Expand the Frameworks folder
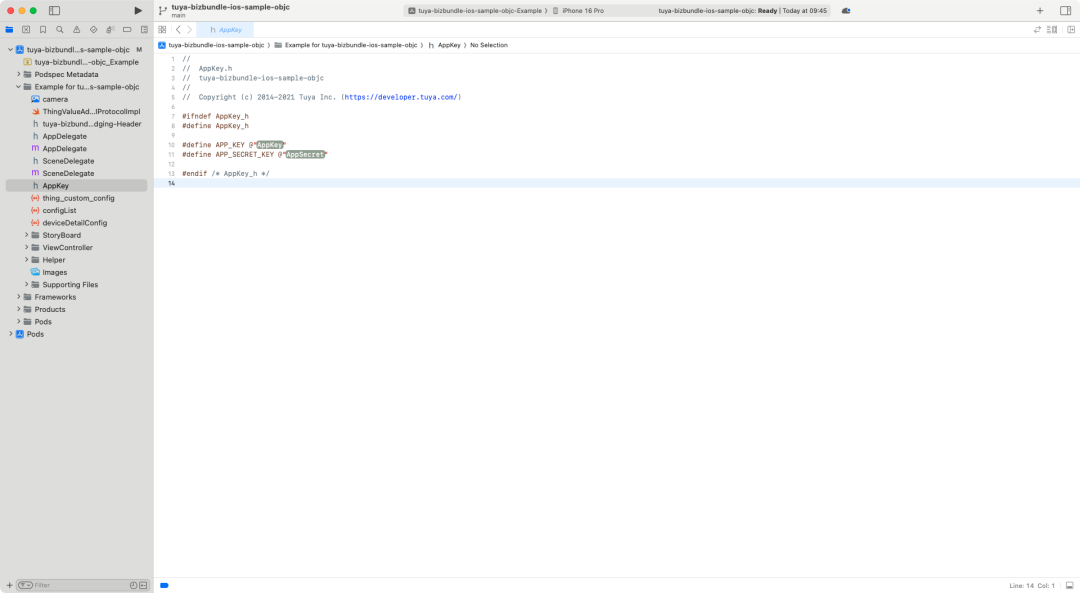Viewport: 1080px width, 593px height. (19, 297)
